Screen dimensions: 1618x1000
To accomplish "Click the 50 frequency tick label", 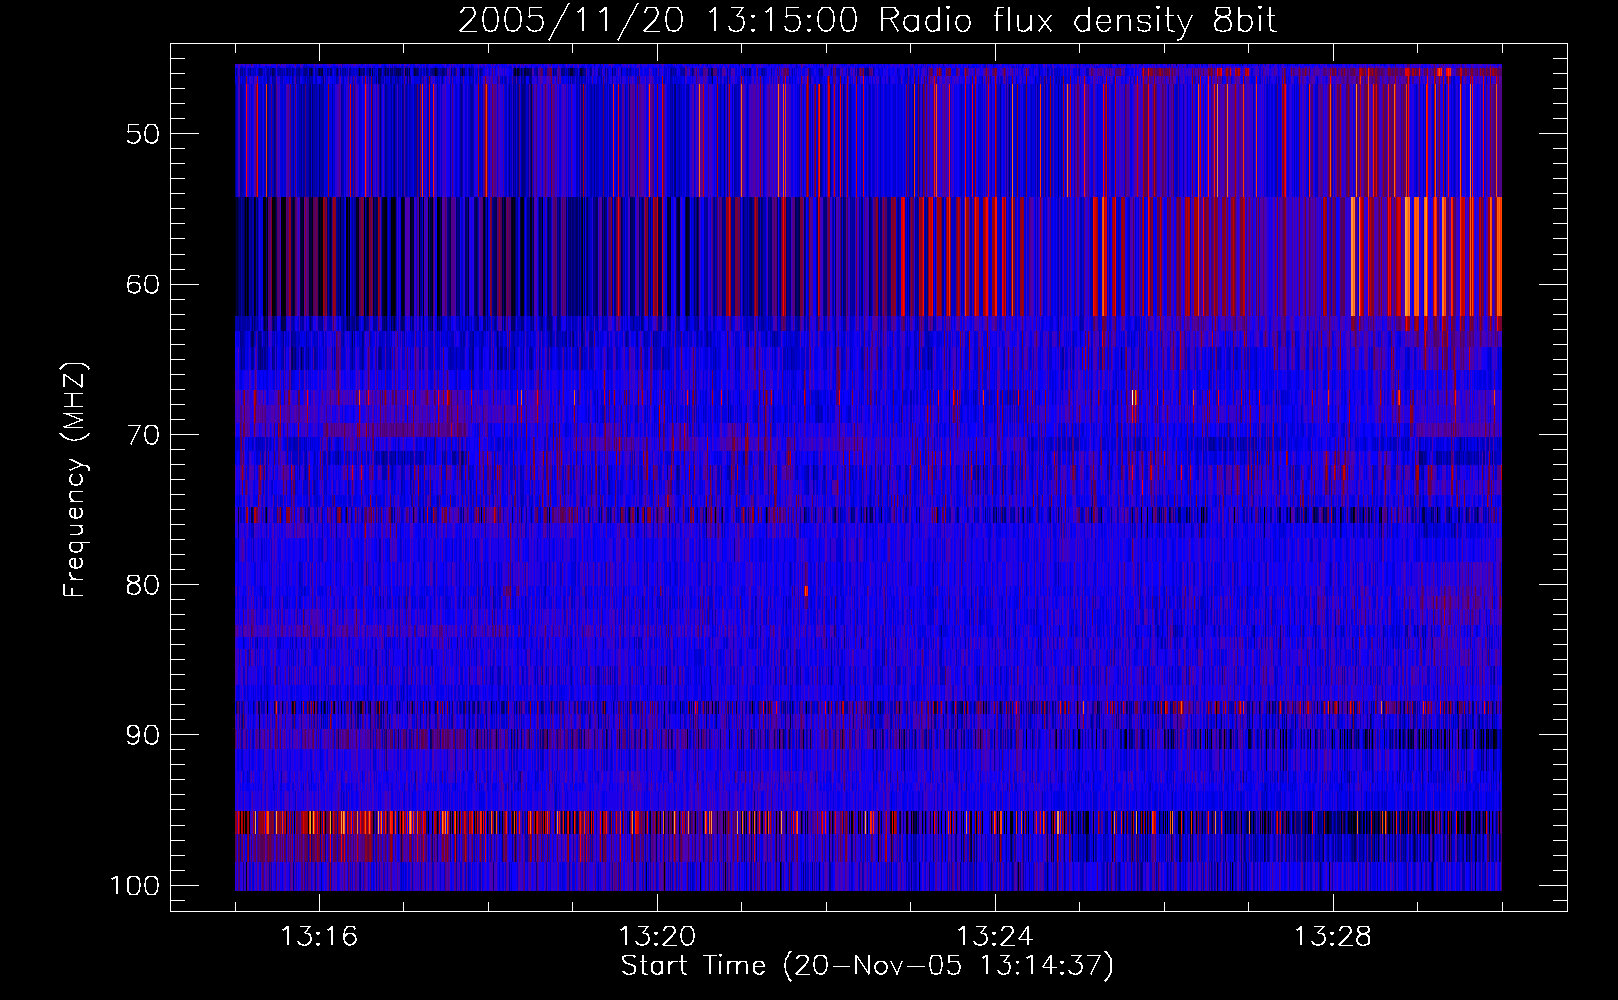I will point(143,134).
